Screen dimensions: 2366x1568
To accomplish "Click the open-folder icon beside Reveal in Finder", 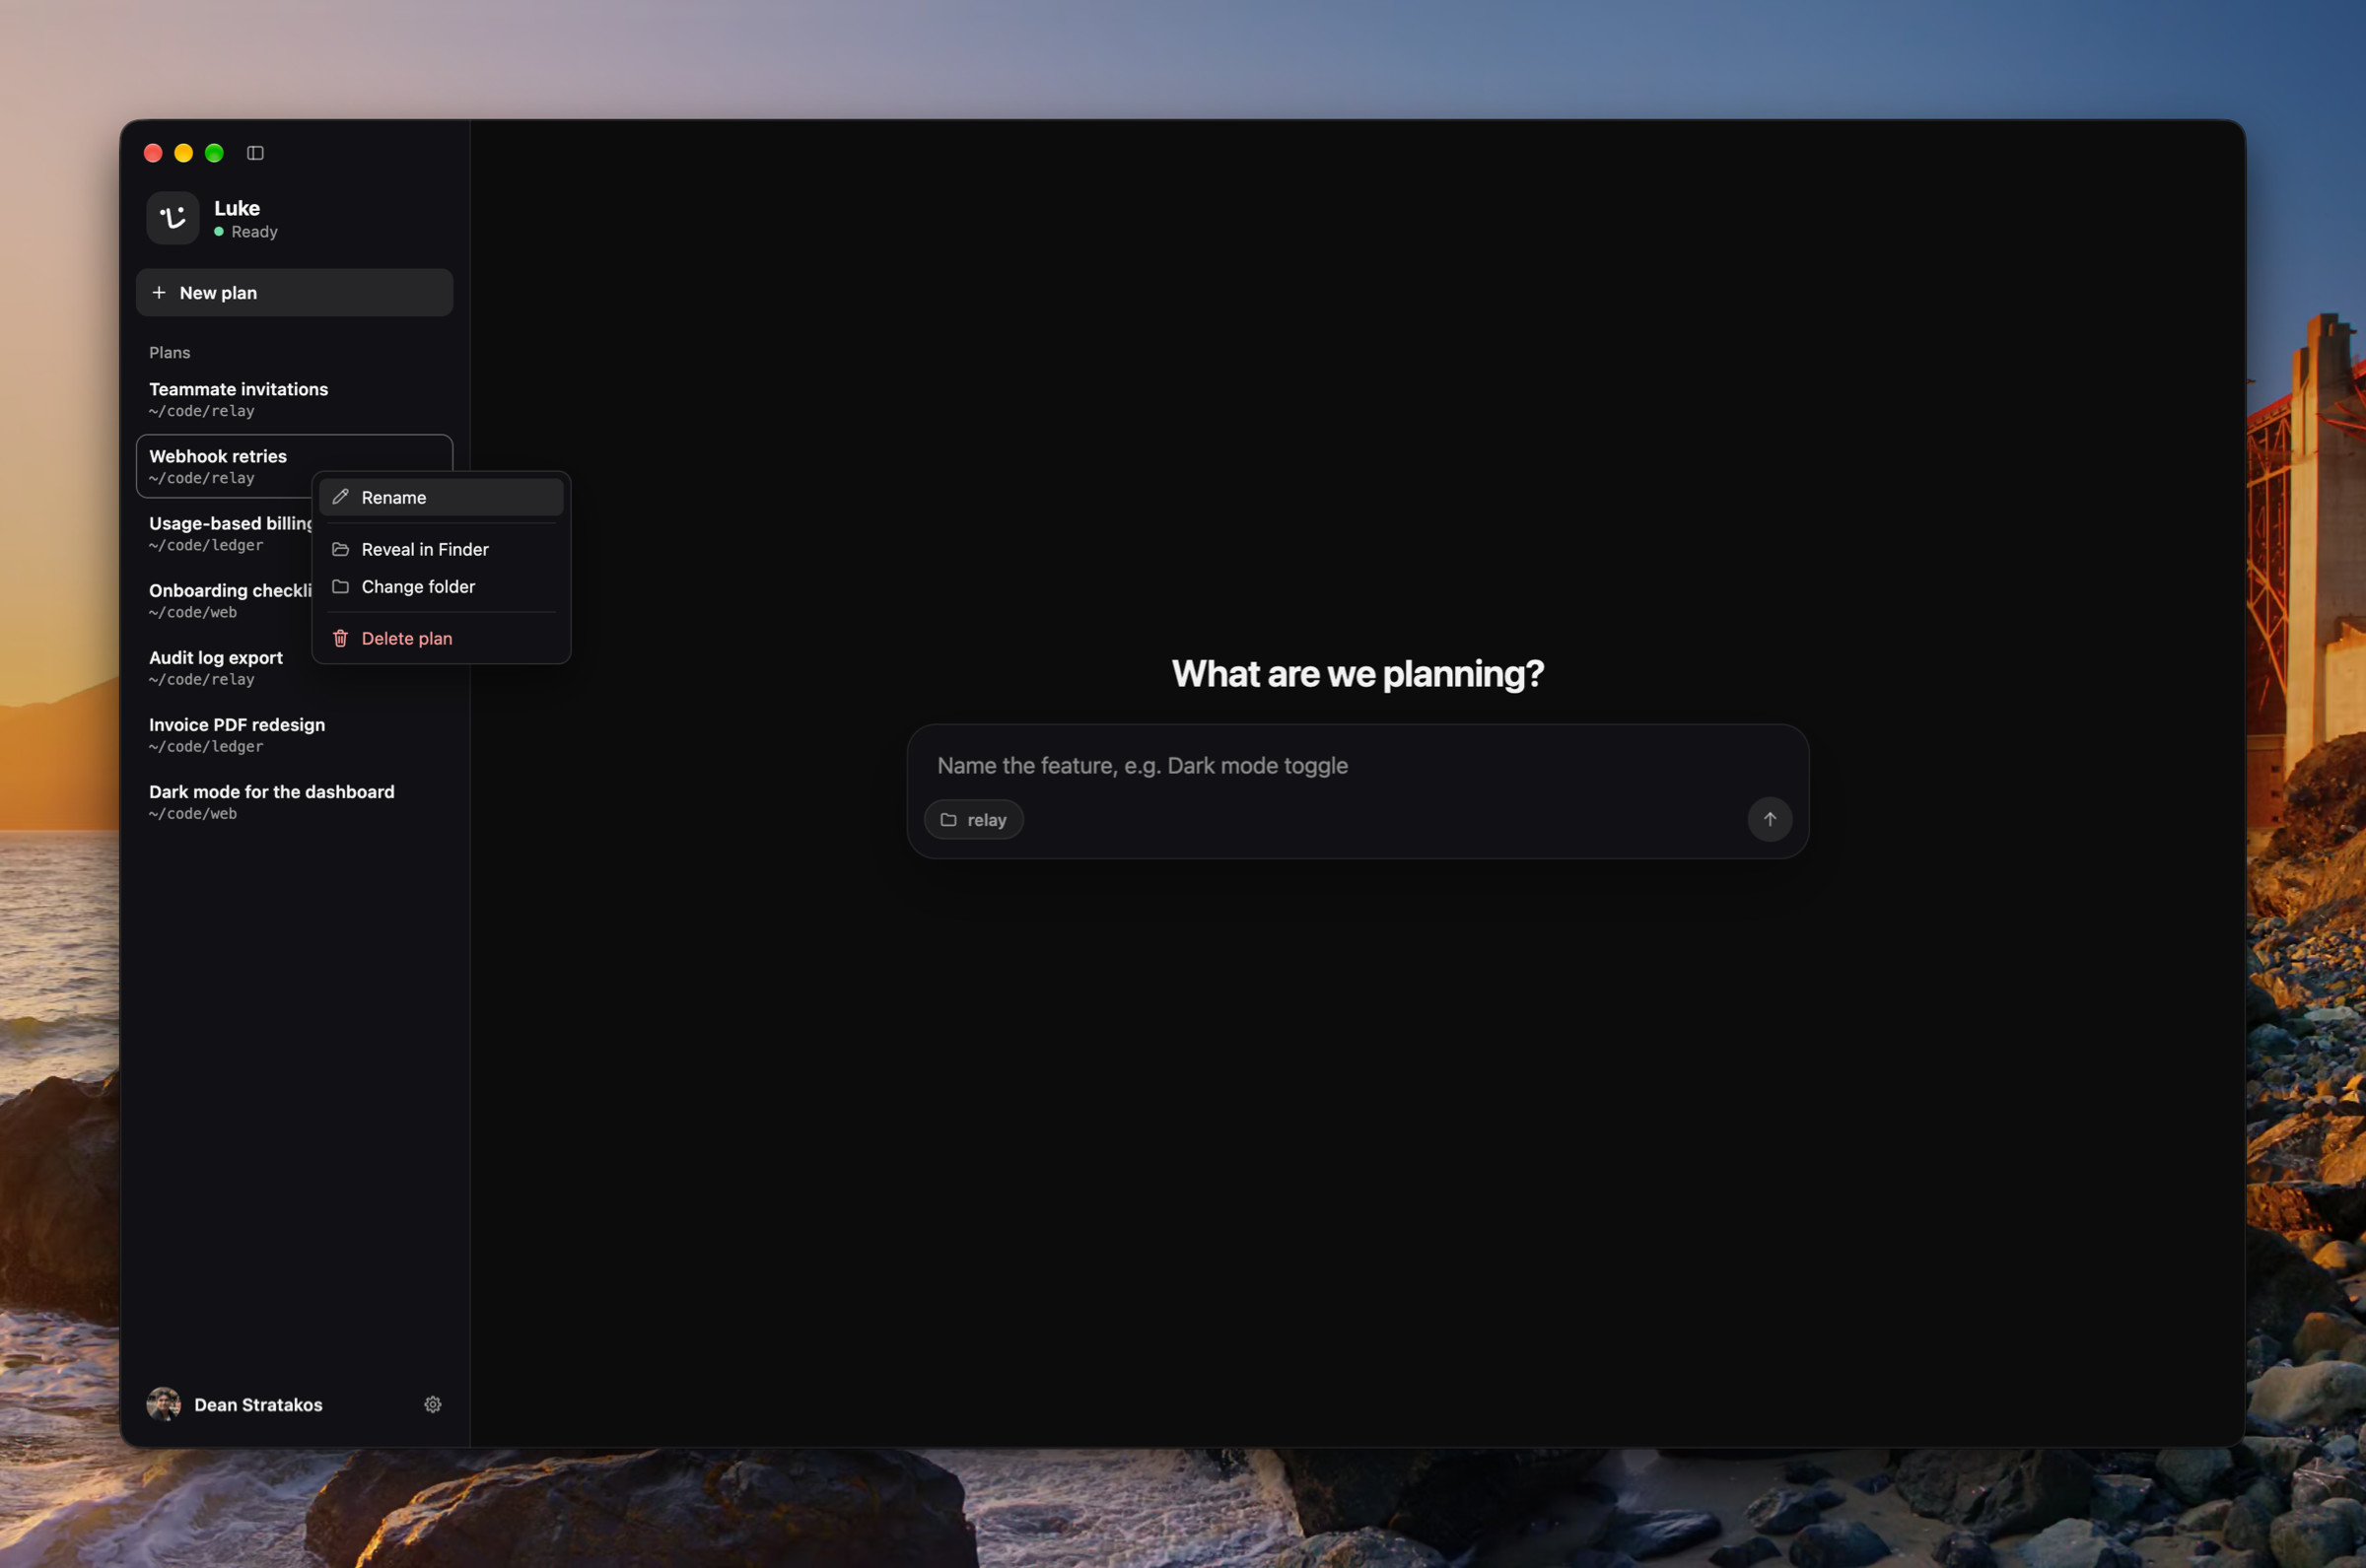I will (340, 549).
